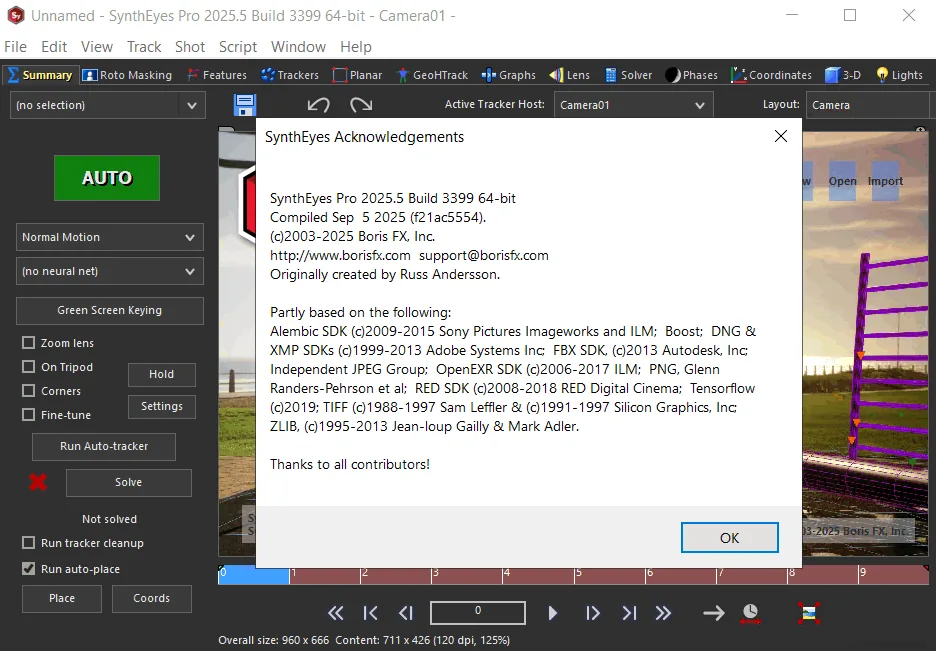Expand the Normal Motion dropdown

point(110,237)
